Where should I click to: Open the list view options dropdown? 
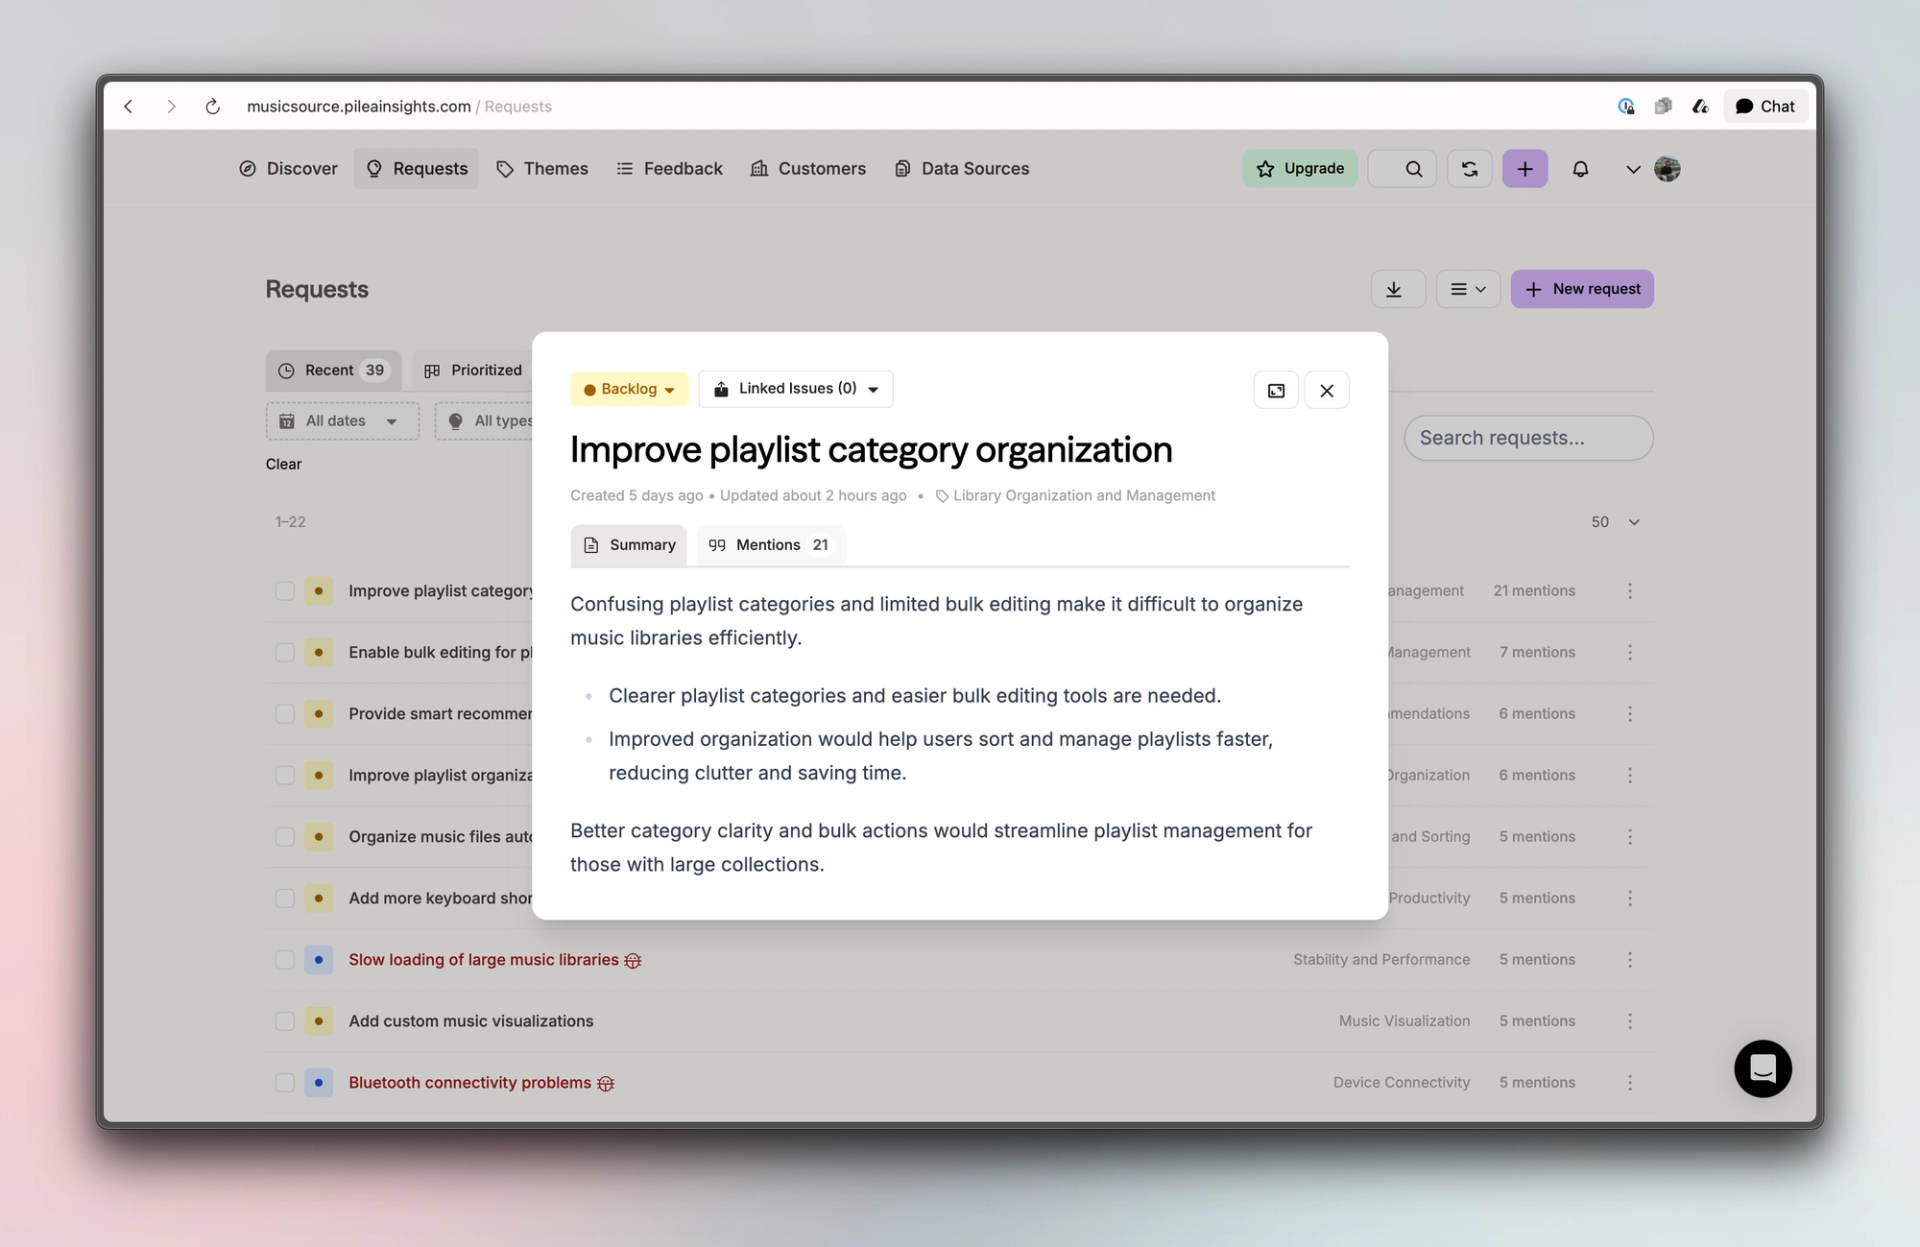(1468, 289)
